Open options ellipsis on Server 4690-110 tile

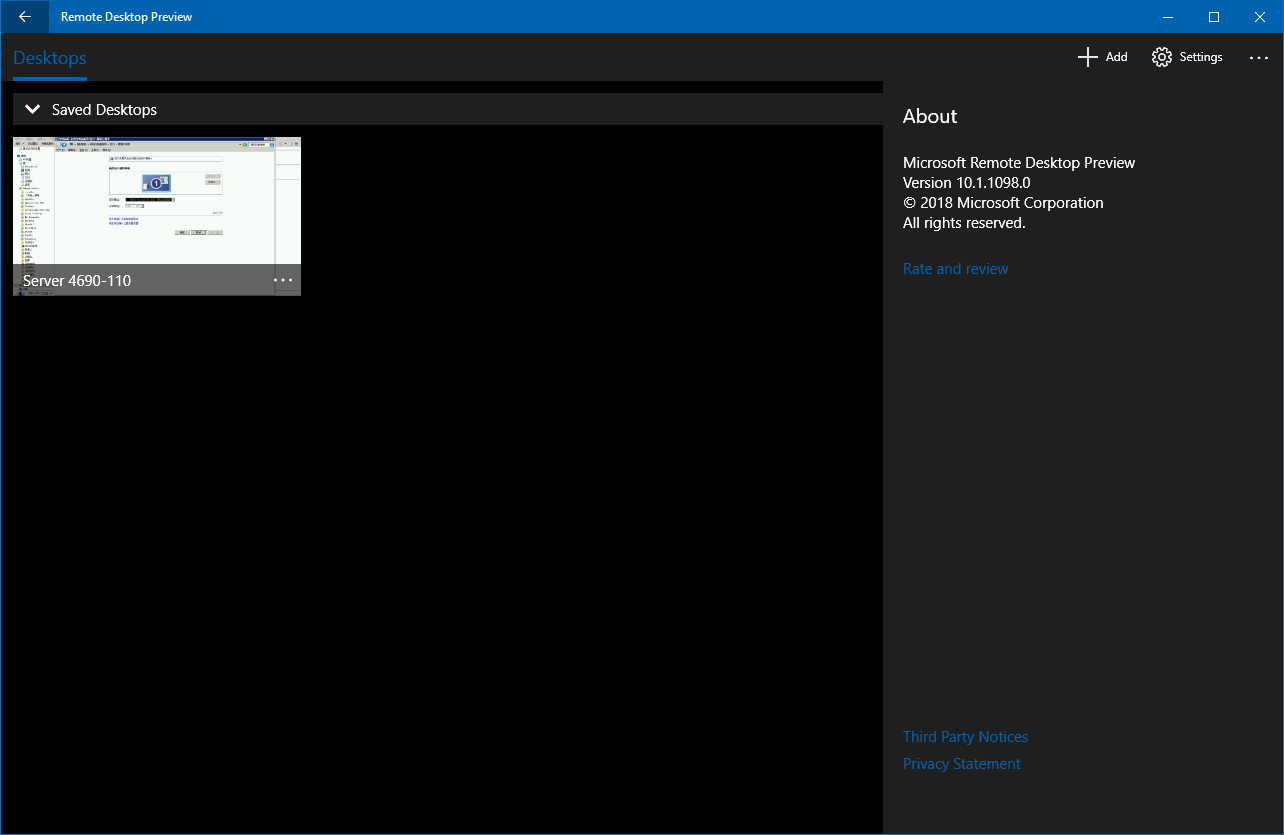(x=283, y=280)
